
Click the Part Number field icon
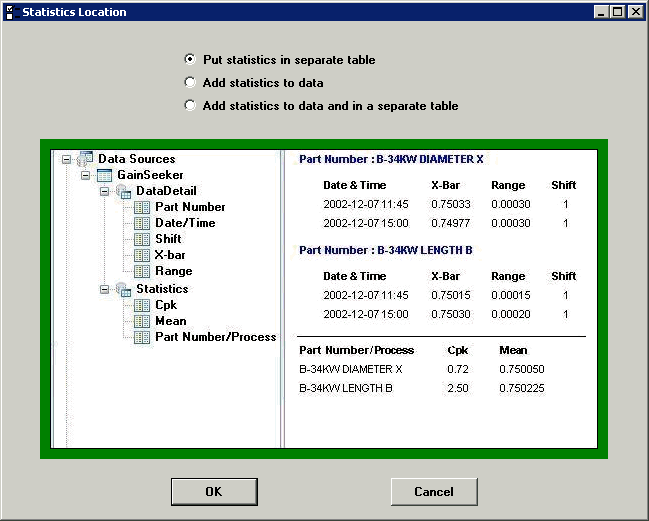point(142,207)
